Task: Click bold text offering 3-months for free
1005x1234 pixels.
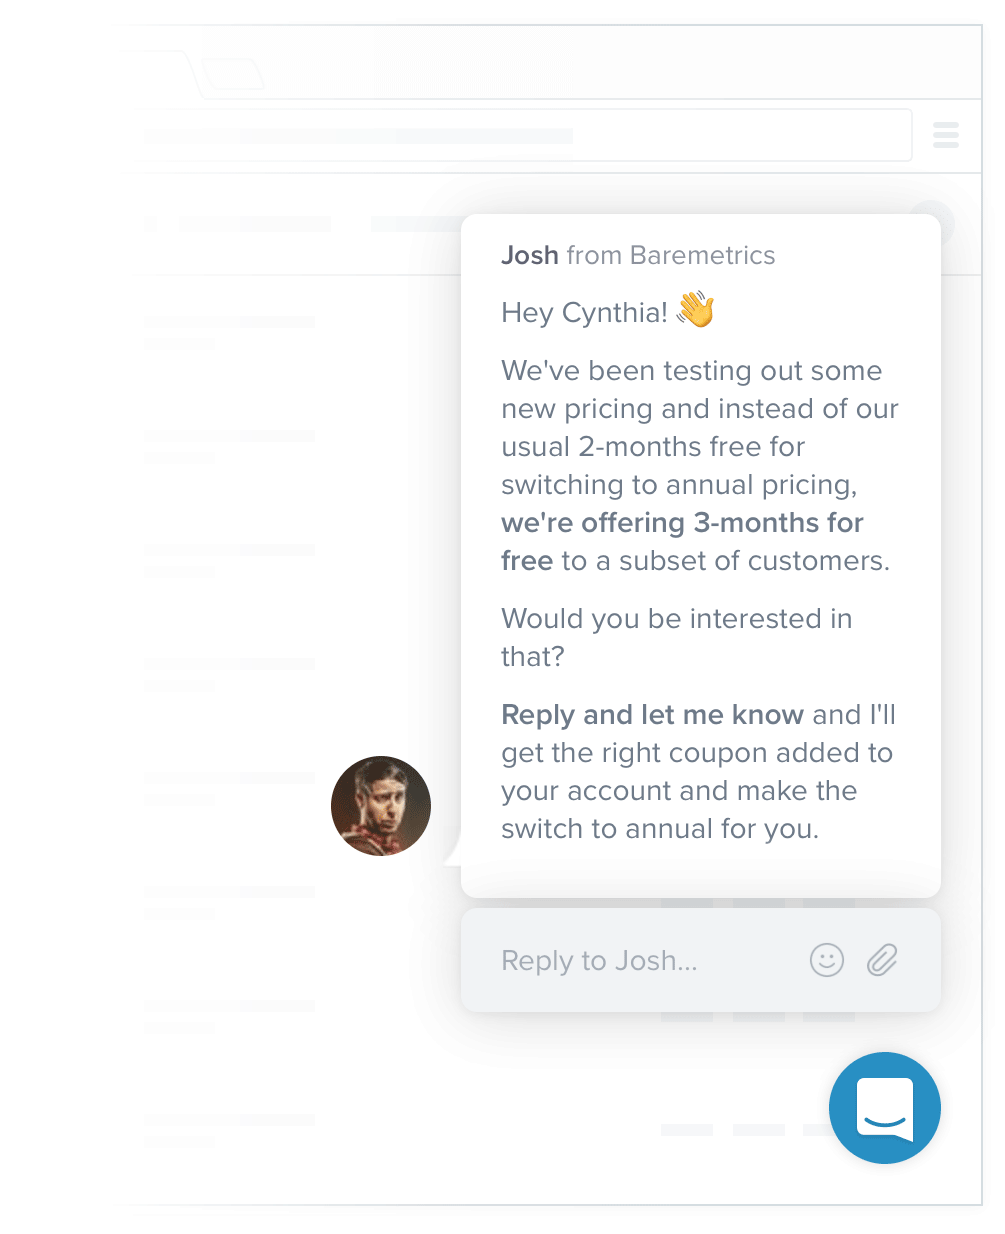Action: (x=682, y=541)
